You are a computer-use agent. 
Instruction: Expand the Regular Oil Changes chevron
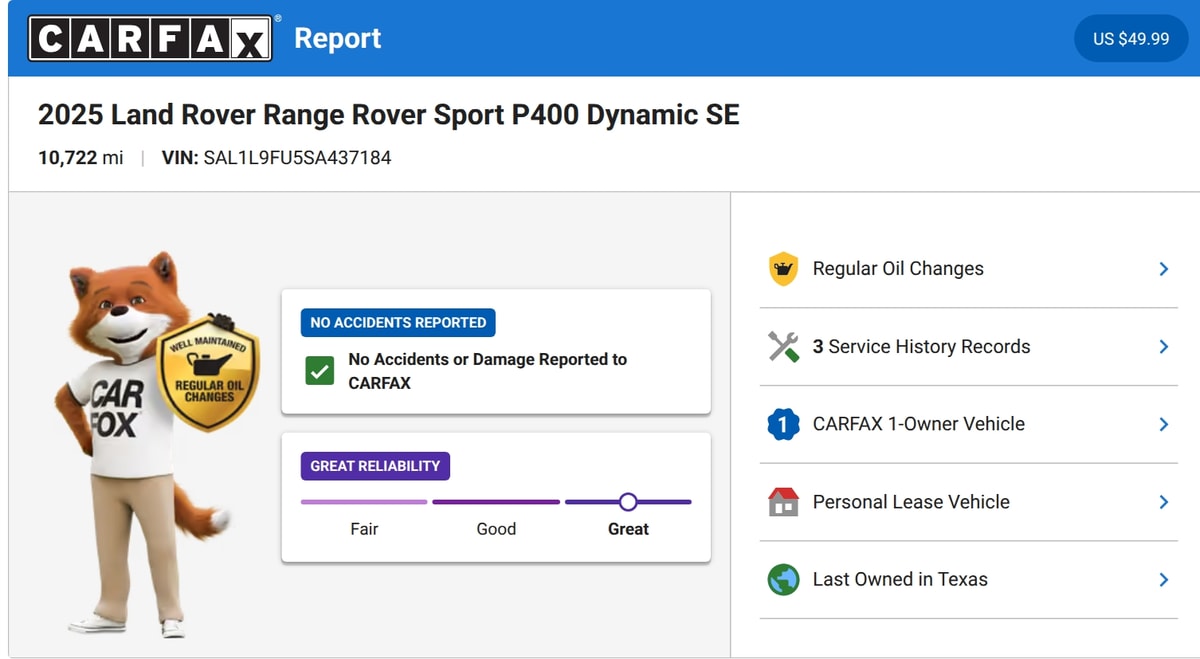[x=1163, y=269]
